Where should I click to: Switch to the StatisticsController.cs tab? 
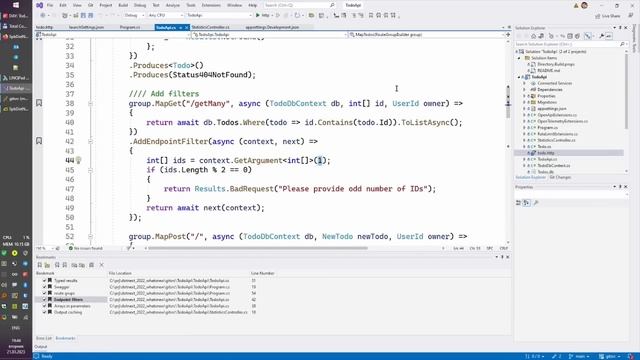(211, 27)
